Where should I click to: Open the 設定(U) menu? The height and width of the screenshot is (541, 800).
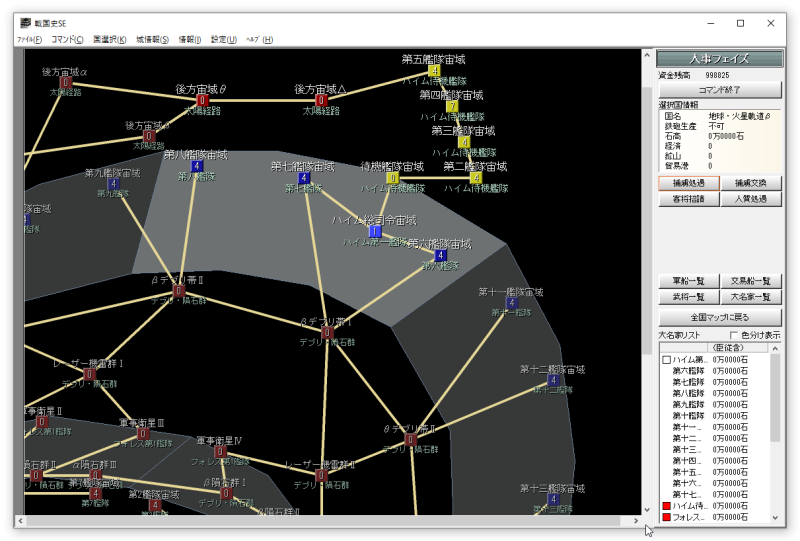click(223, 40)
